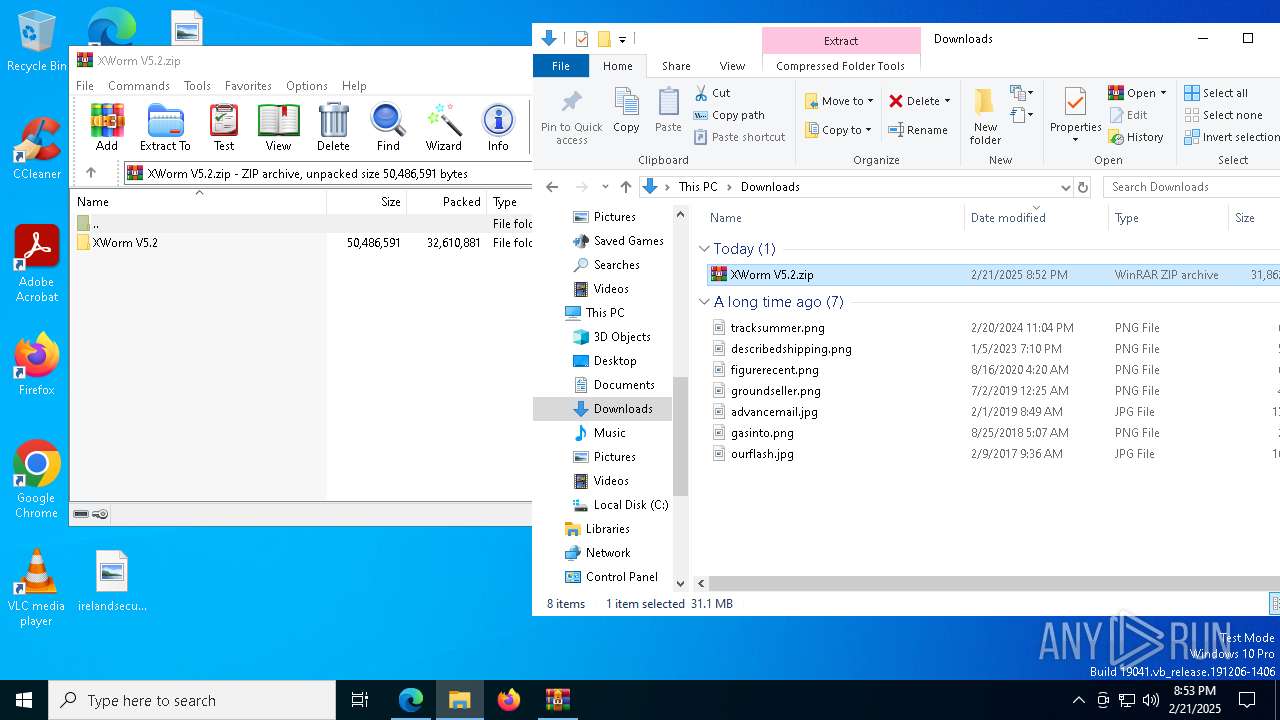
Task: Open the Explorer File tab
Action: point(561,66)
